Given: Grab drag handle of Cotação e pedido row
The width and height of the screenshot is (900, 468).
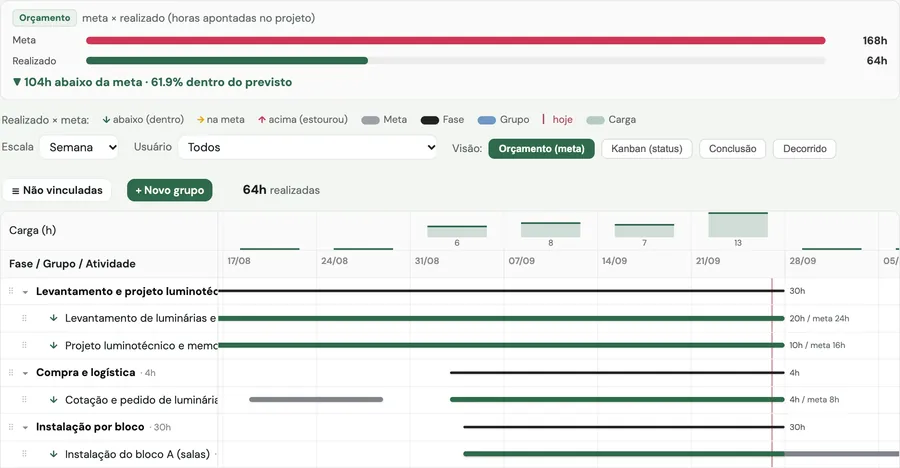Looking at the screenshot, I should point(24,400).
